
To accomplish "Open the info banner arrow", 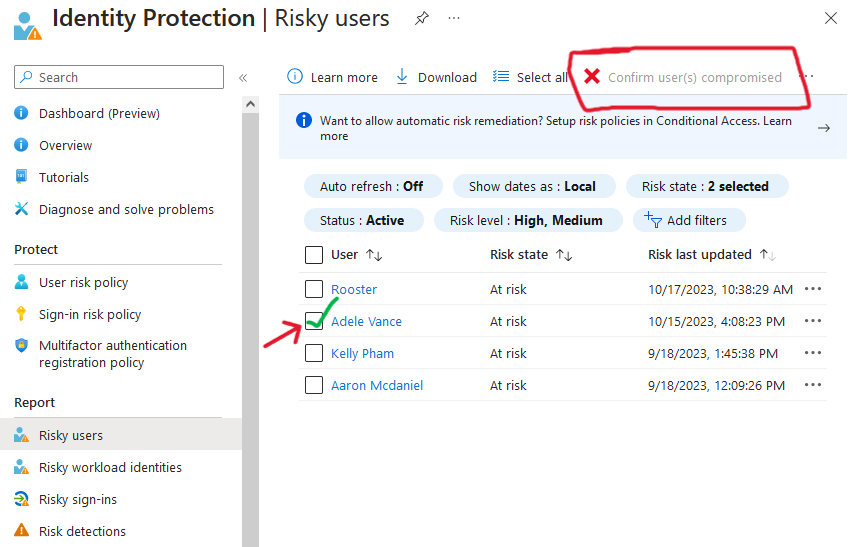I will (x=824, y=128).
